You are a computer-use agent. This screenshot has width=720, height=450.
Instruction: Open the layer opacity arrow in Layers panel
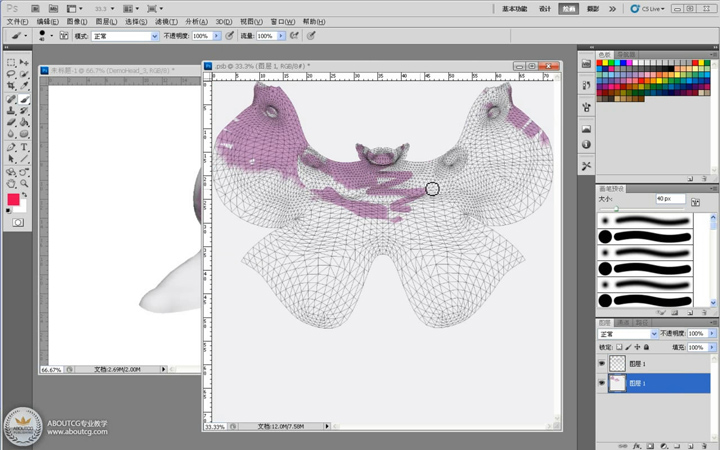712,333
